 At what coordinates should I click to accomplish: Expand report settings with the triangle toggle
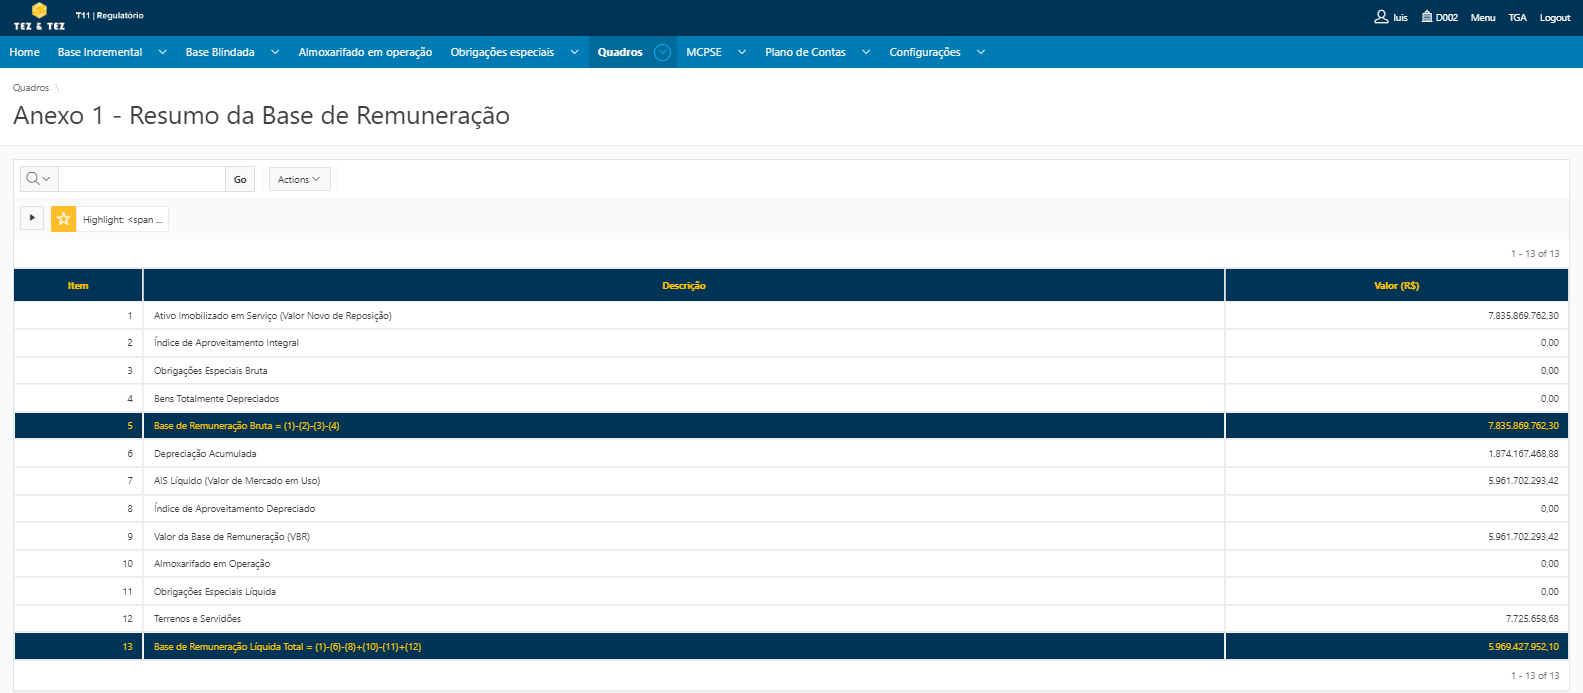32,218
